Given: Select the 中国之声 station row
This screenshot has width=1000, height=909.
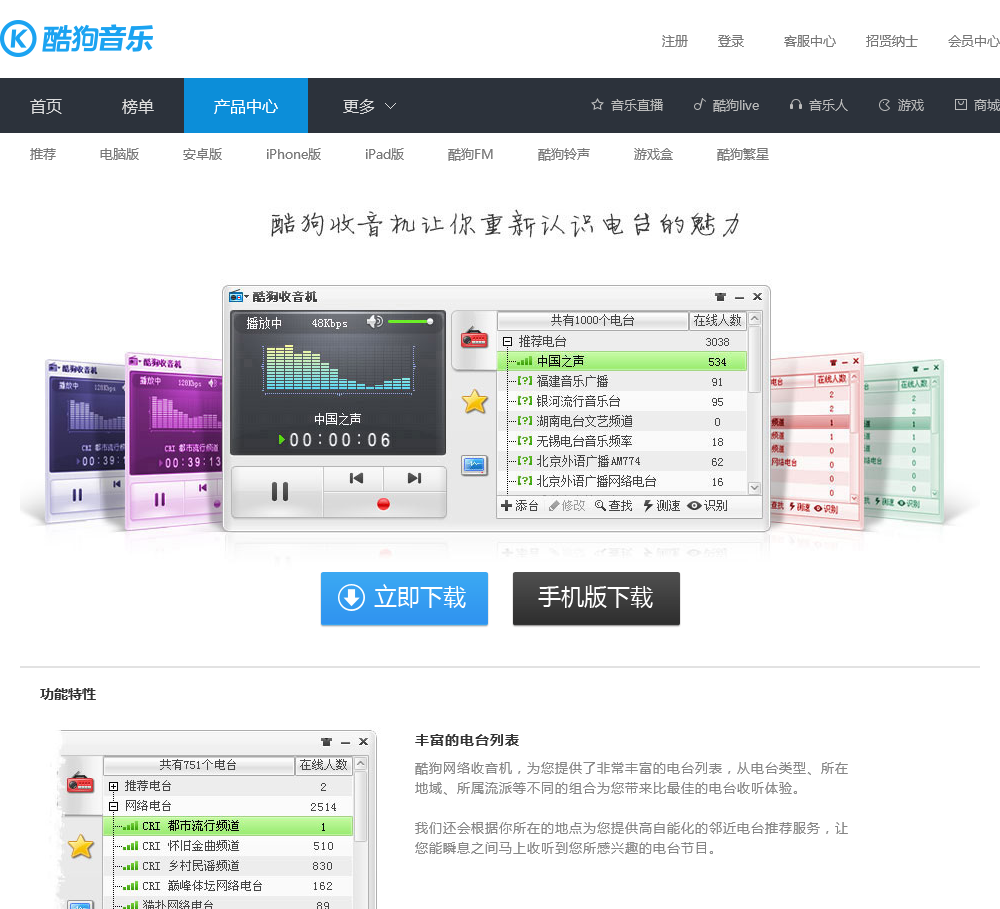Looking at the screenshot, I should pyautogui.click(x=622, y=362).
